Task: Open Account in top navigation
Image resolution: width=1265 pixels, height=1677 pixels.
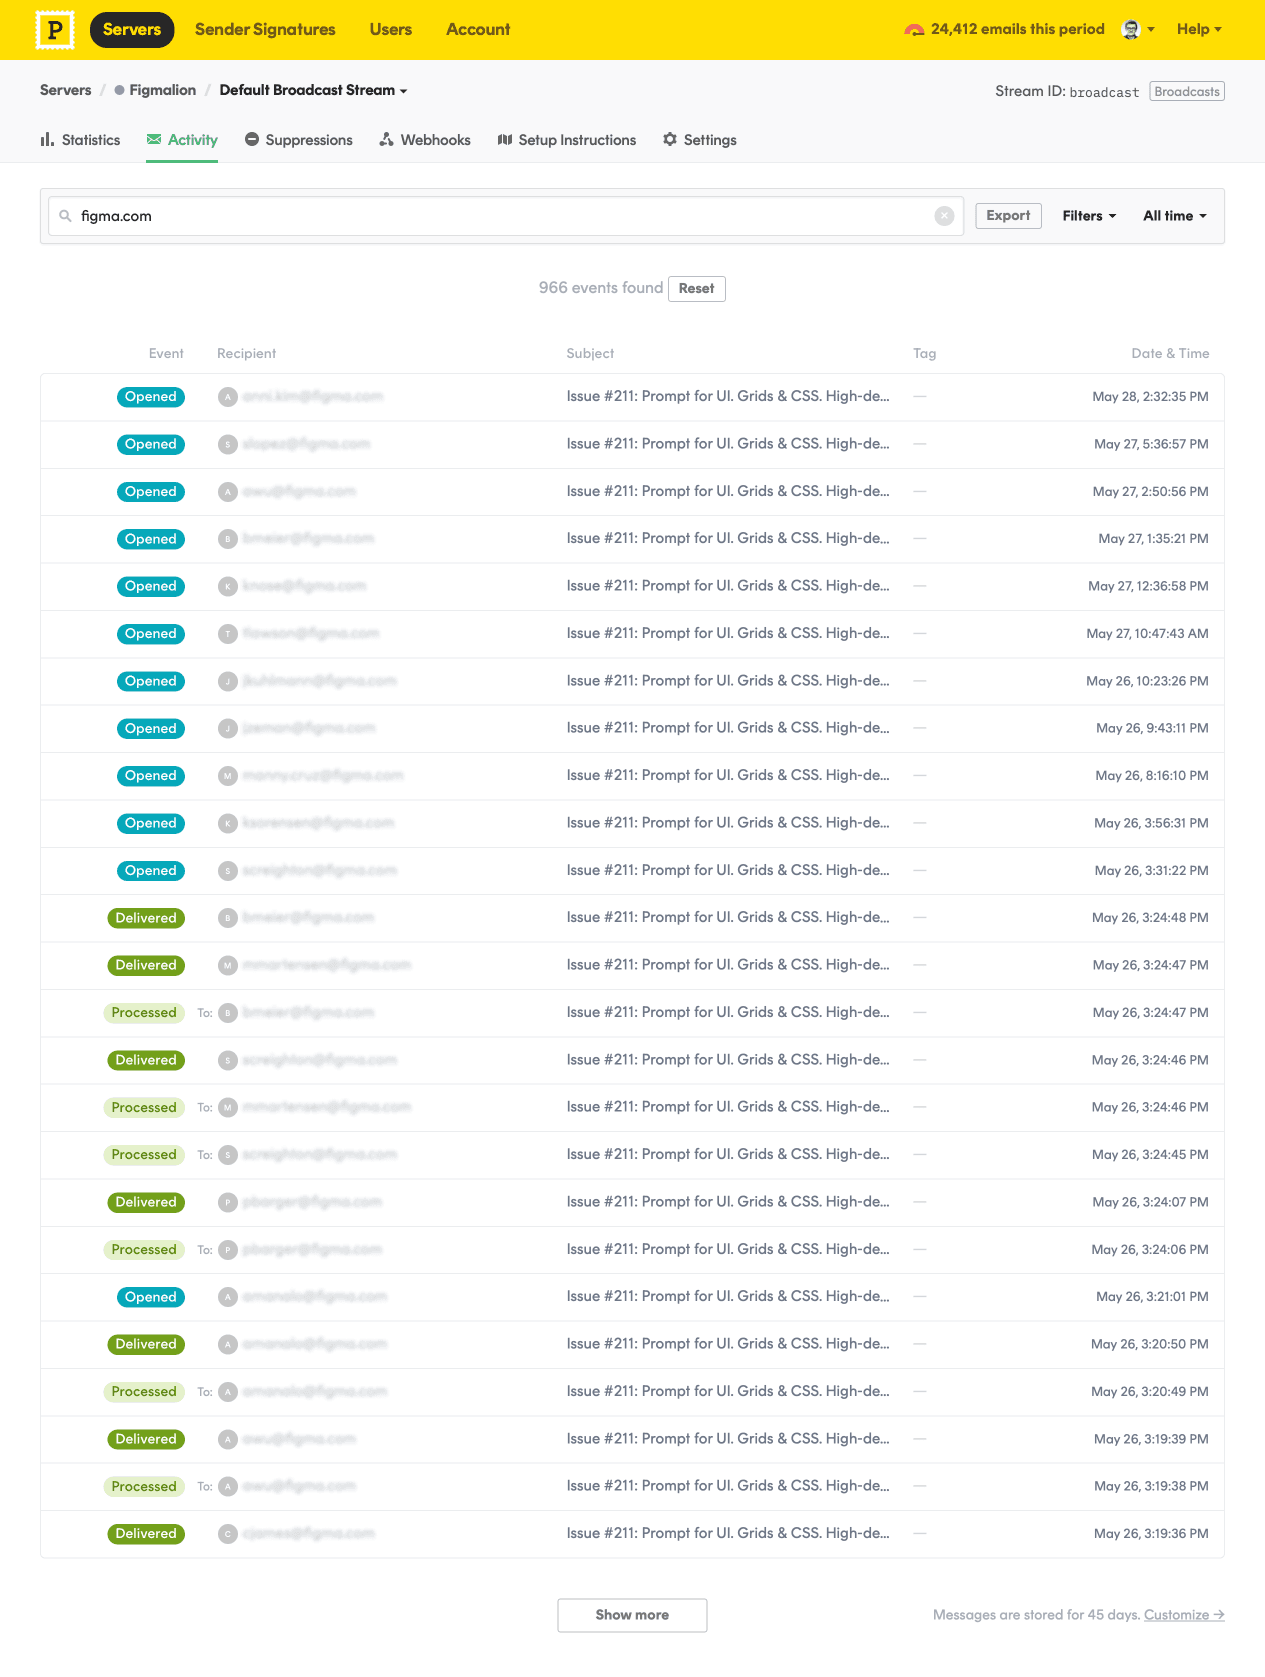Action: (478, 29)
